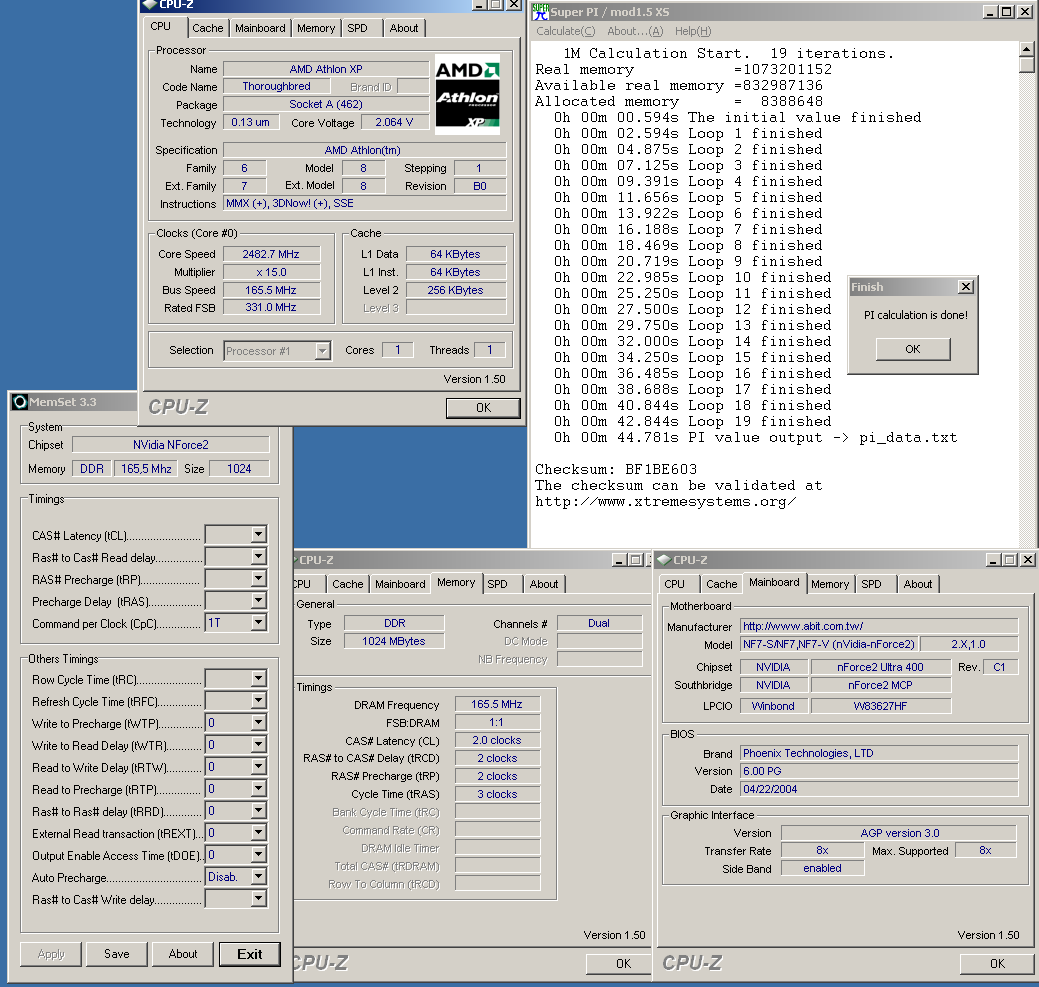Click the DRAM Frequency 165.5 MHz field

coord(497,704)
